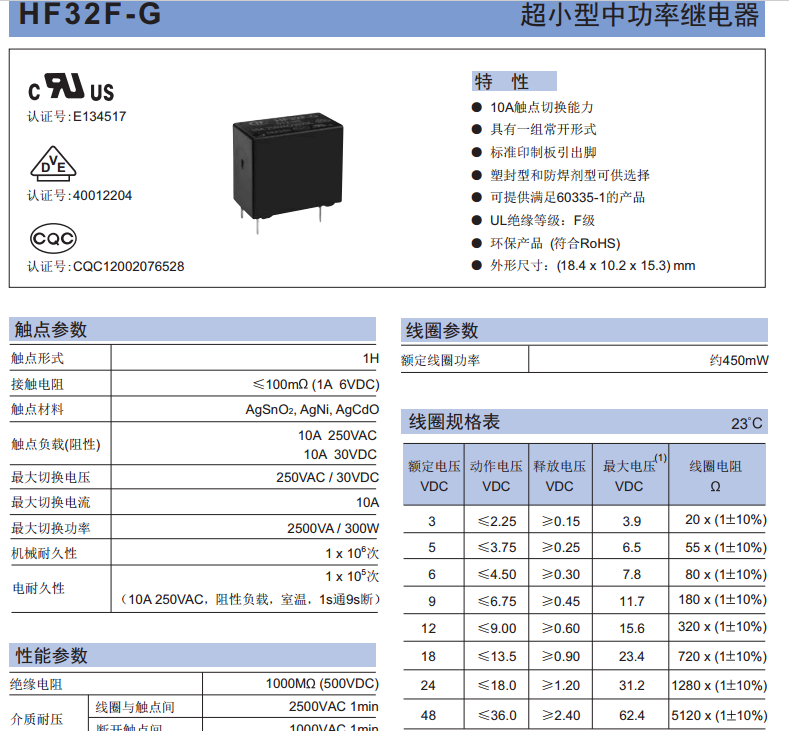Screen dimensions: 789x731
Task: Select certification number E134517
Action: coord(100,117)
